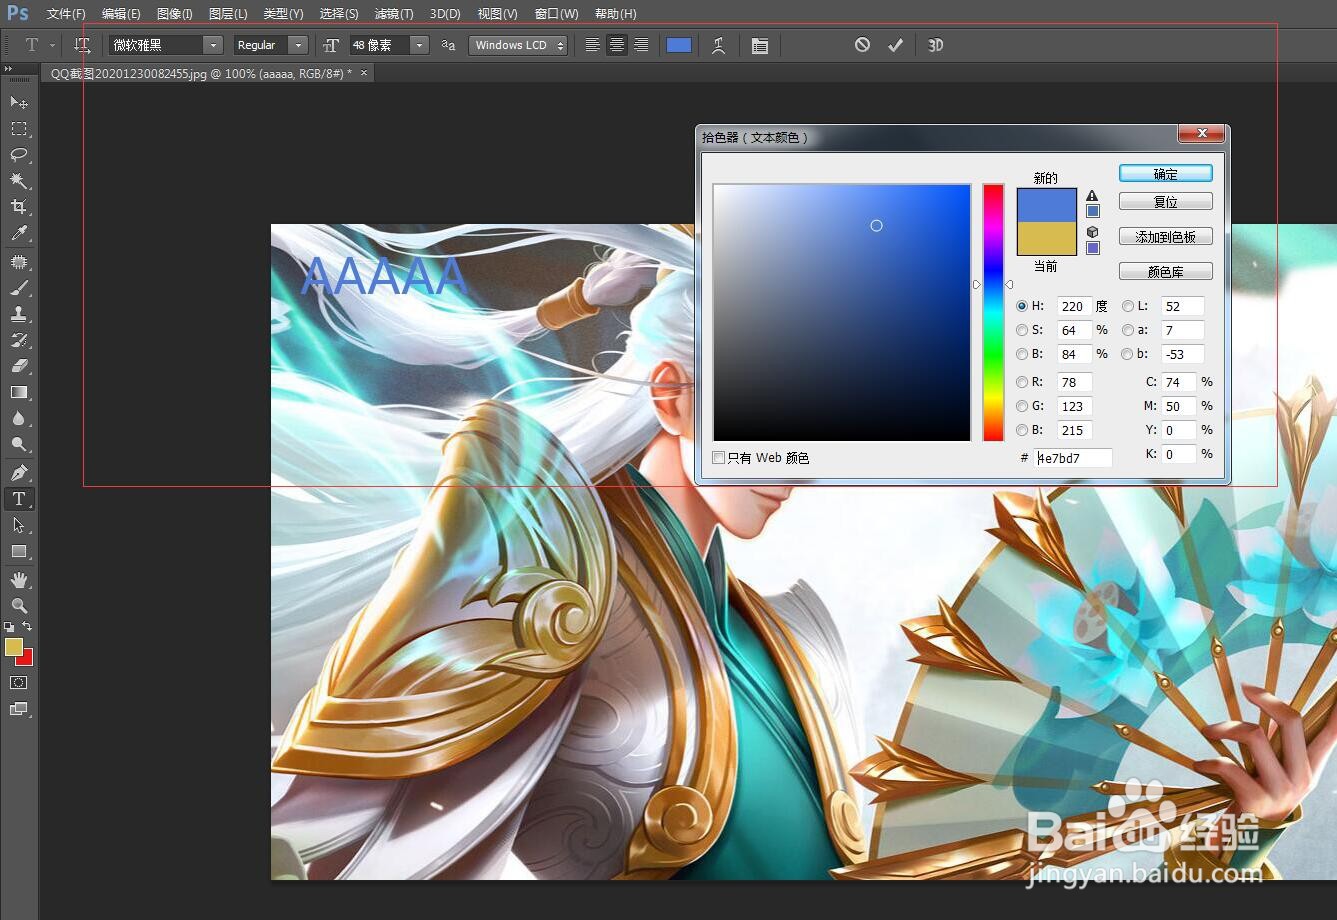Select the Healing Brush tool
This screenshot has width=1337, height=920.
click(x=18, y=262)
